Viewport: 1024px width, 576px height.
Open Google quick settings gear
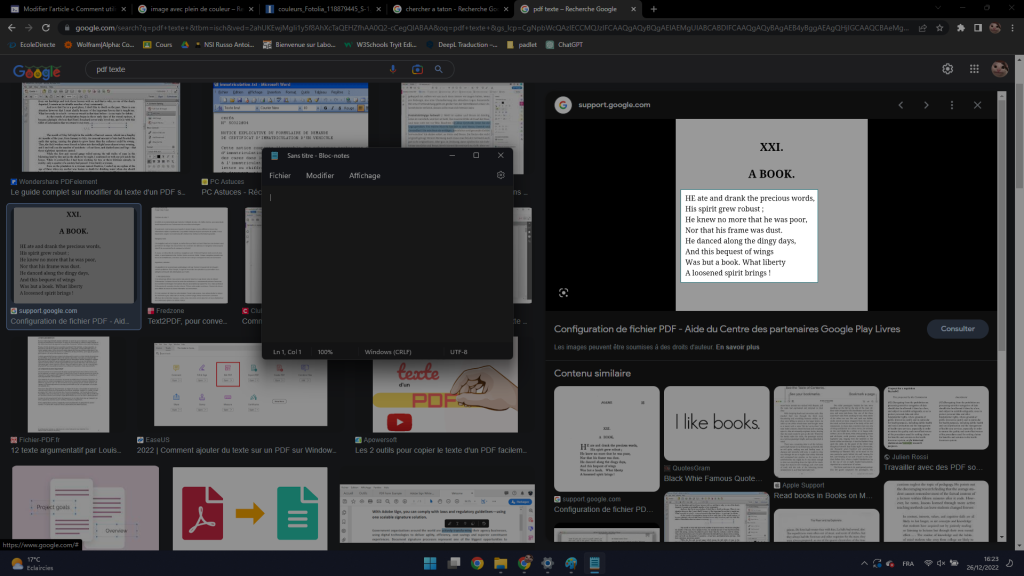tap(948, 69)
